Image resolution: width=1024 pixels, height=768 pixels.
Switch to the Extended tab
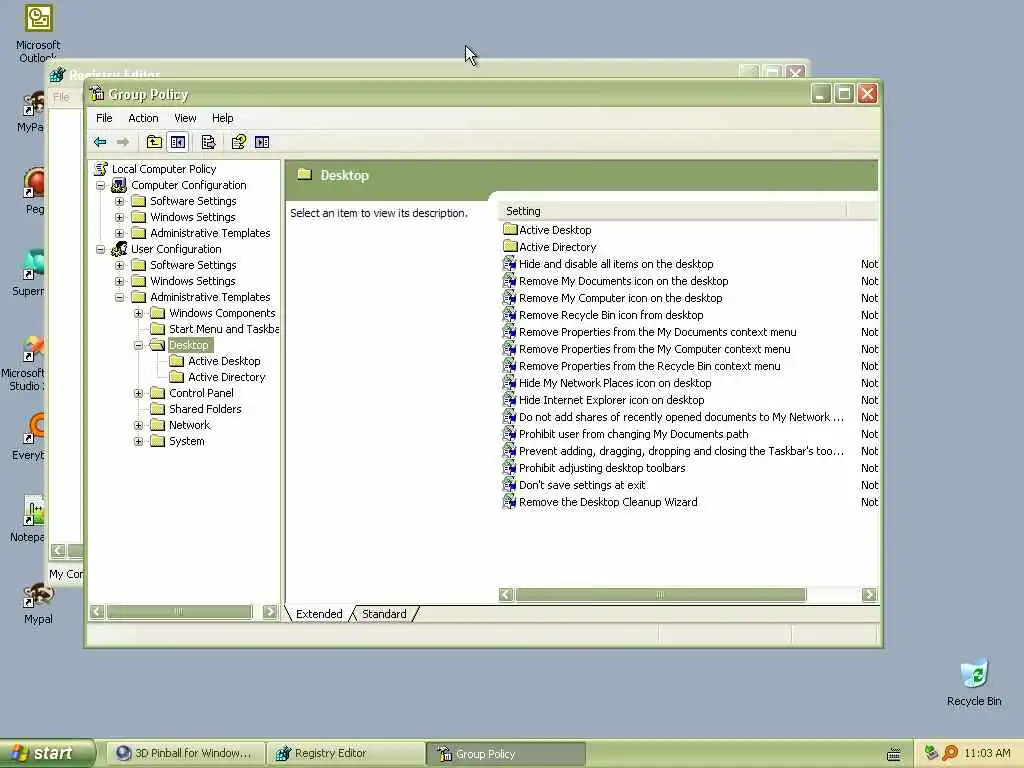pyautogui.click(x=319, y=614)
